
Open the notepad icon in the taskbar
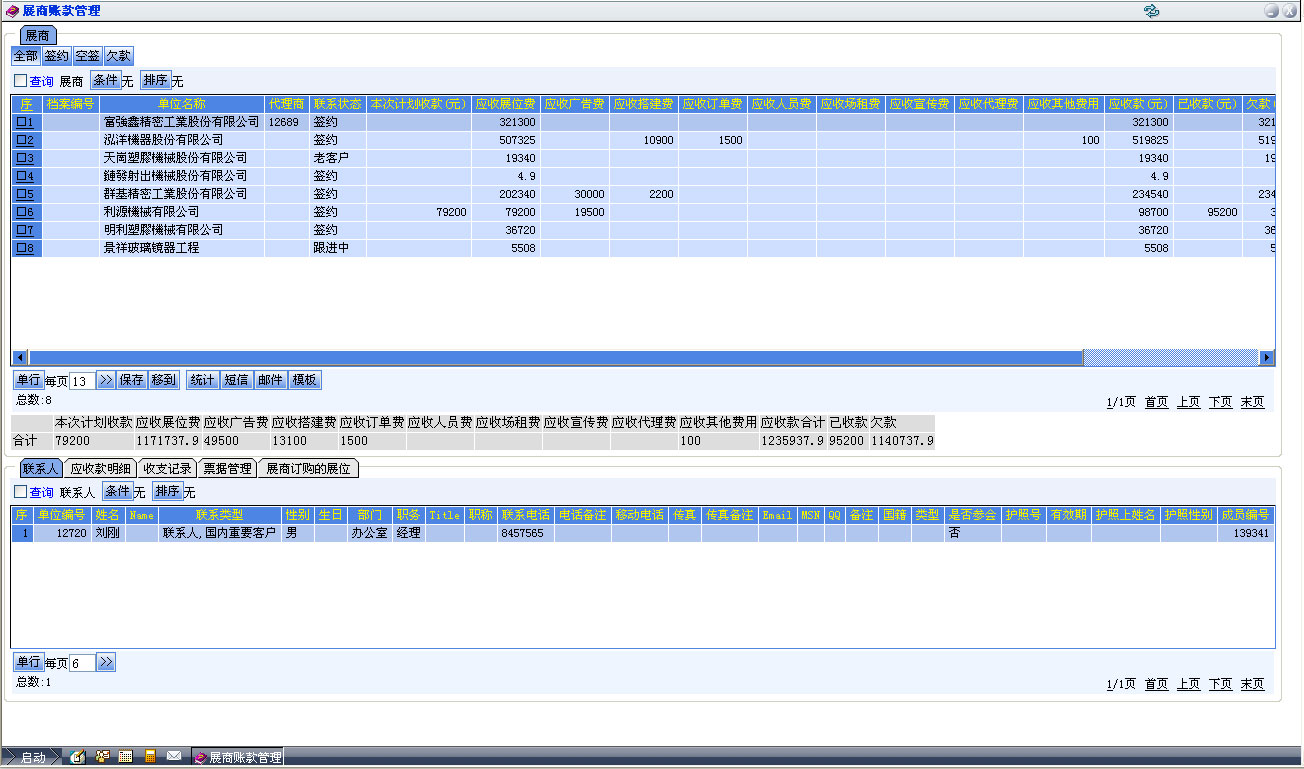click(x=78, y=757)
